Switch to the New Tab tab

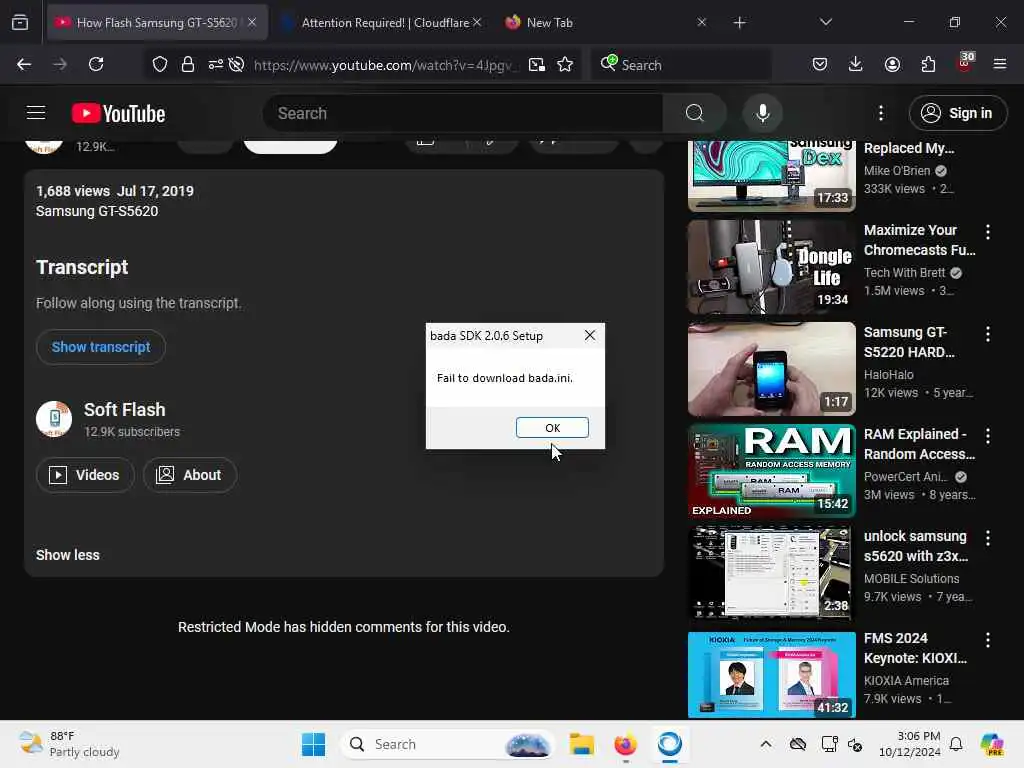coord(549,22)
